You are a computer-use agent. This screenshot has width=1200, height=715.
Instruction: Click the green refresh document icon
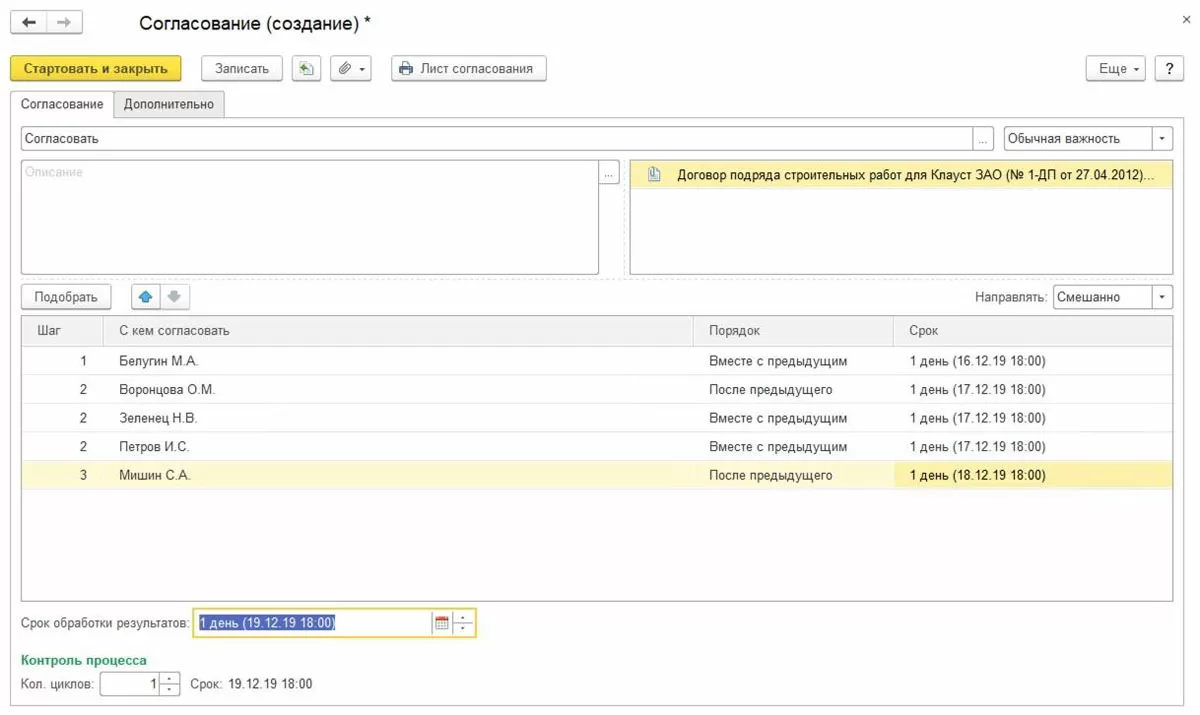click(306, 69)
